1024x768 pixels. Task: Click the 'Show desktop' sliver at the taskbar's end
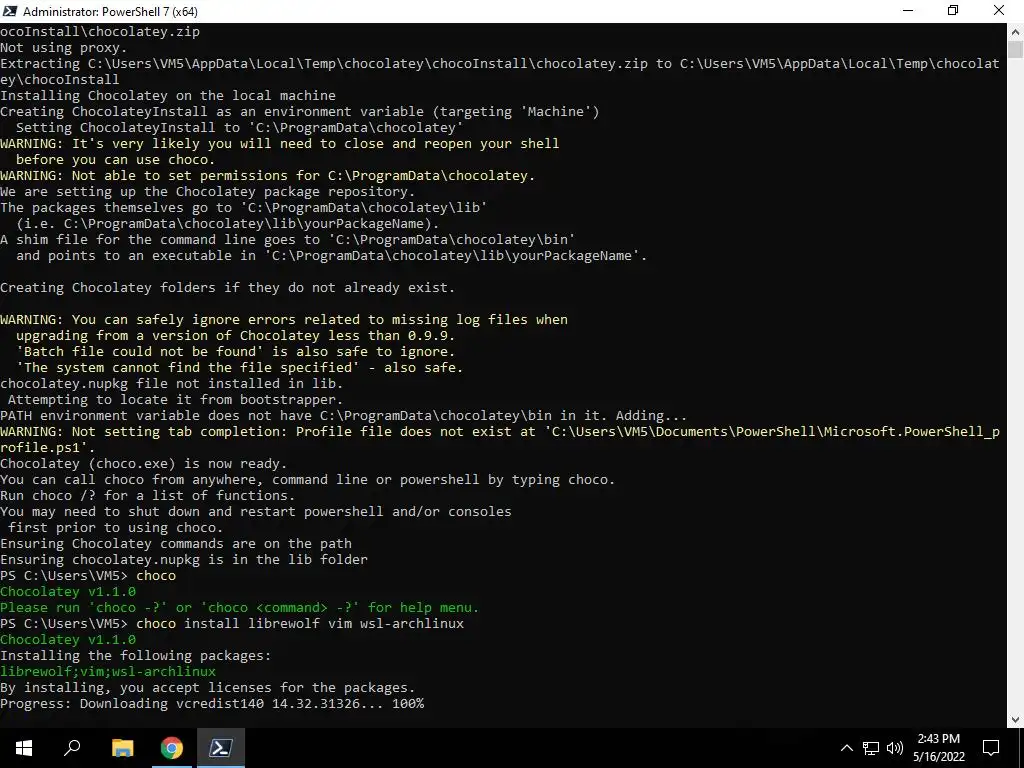[1021, 748]
